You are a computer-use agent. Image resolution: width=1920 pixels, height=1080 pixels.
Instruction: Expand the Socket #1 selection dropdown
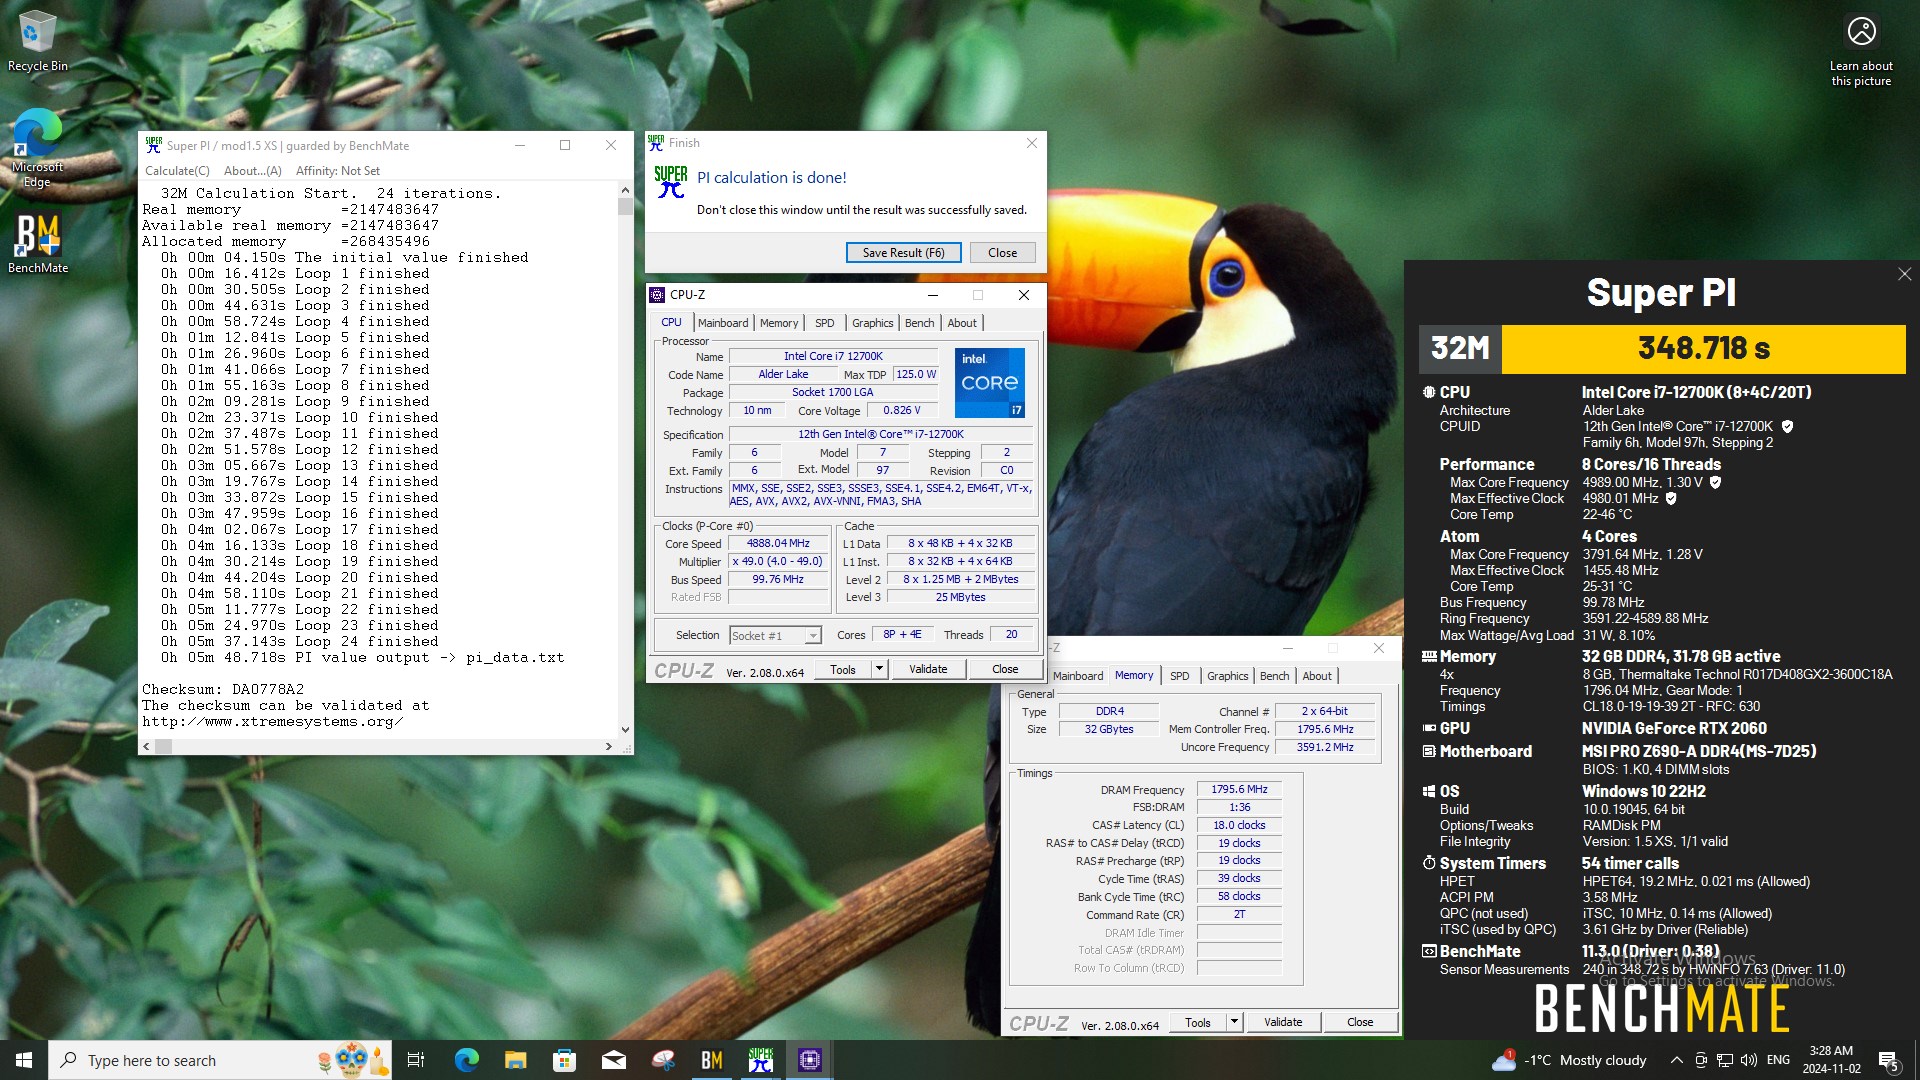coord(813,636)
